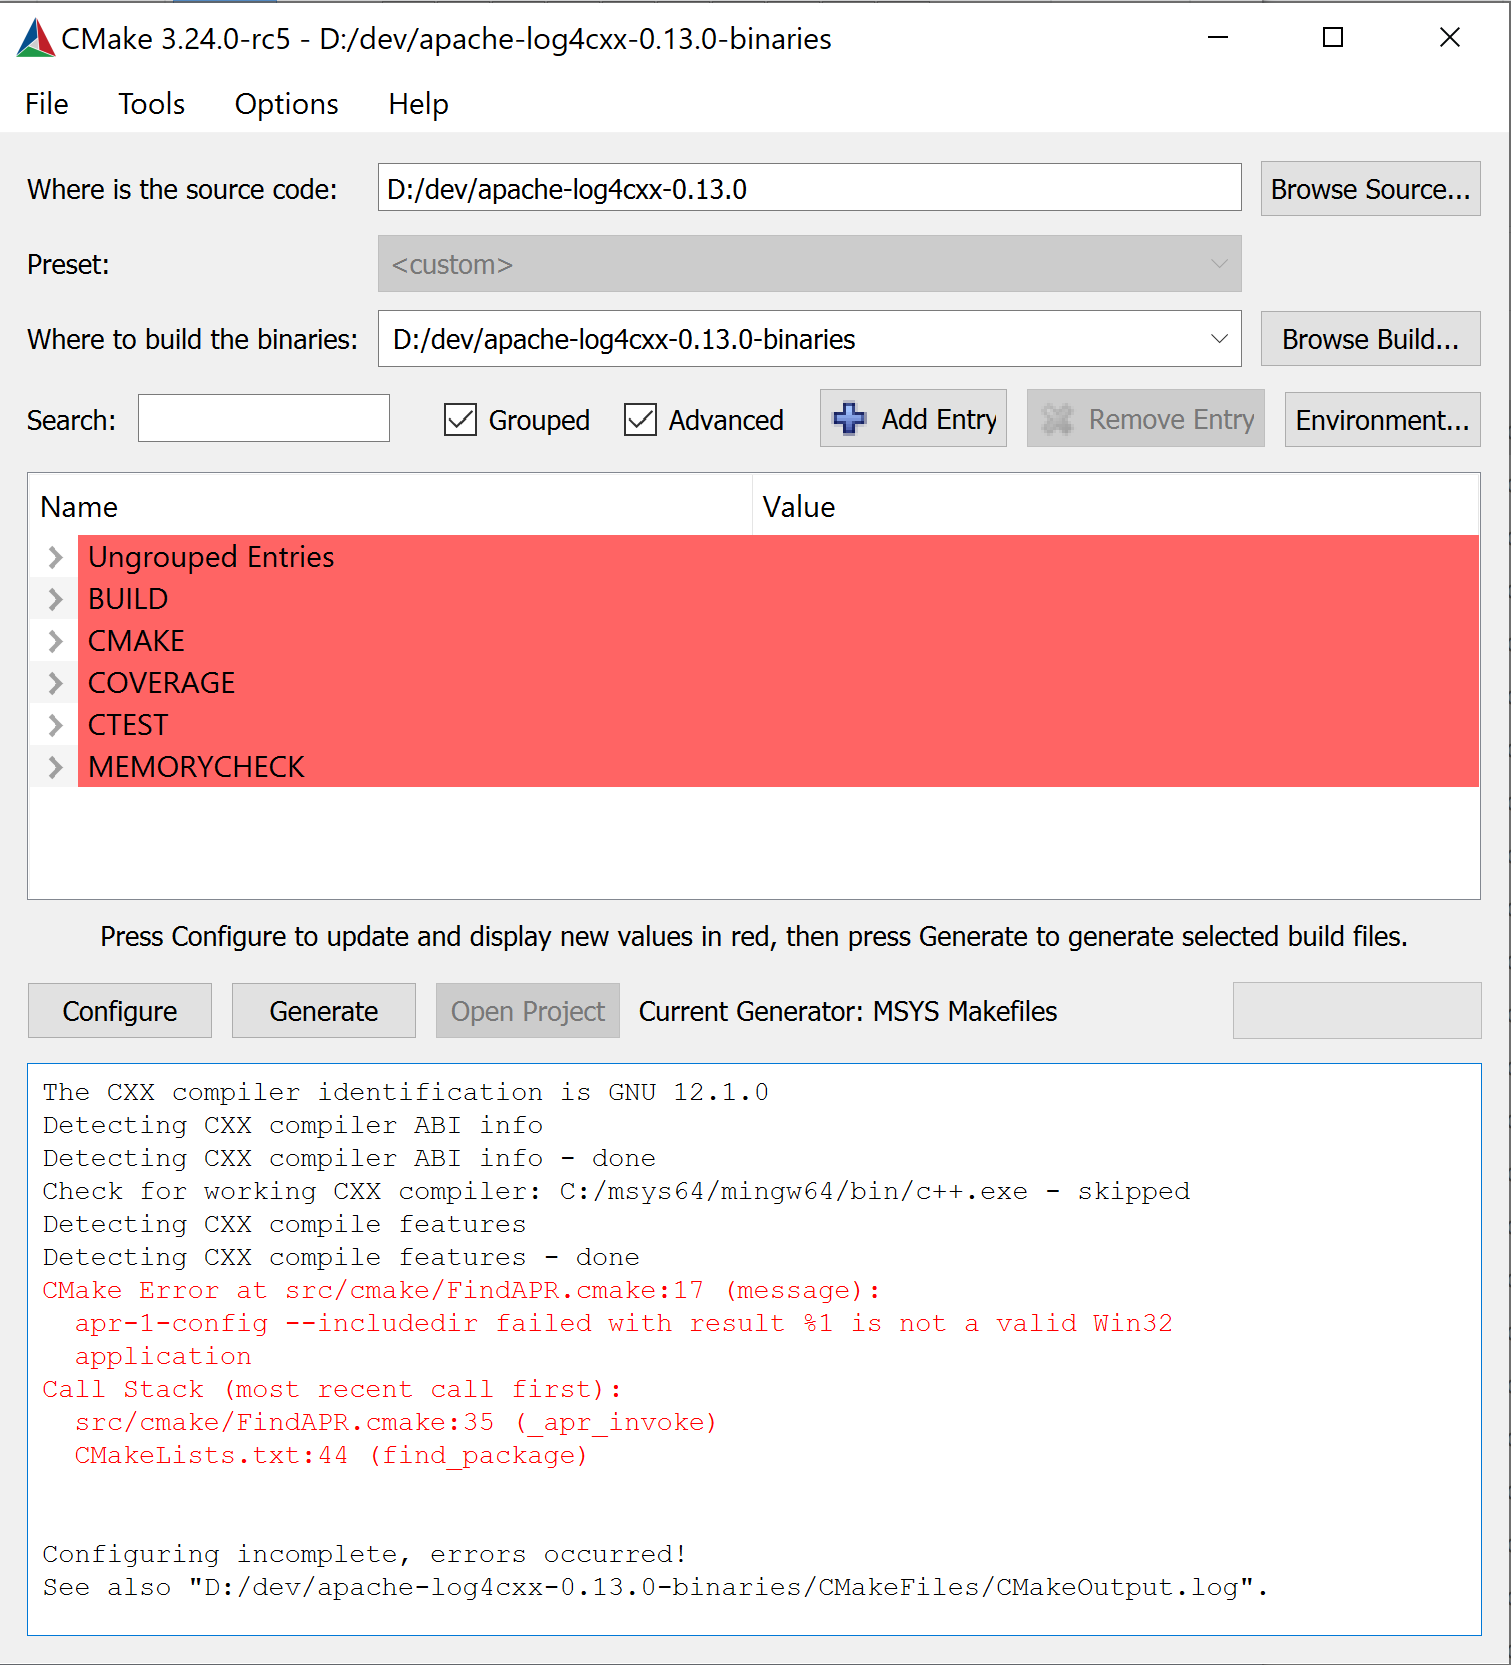
Task: Expand the Ungrouped Entries group
Action: coord(56,557)
